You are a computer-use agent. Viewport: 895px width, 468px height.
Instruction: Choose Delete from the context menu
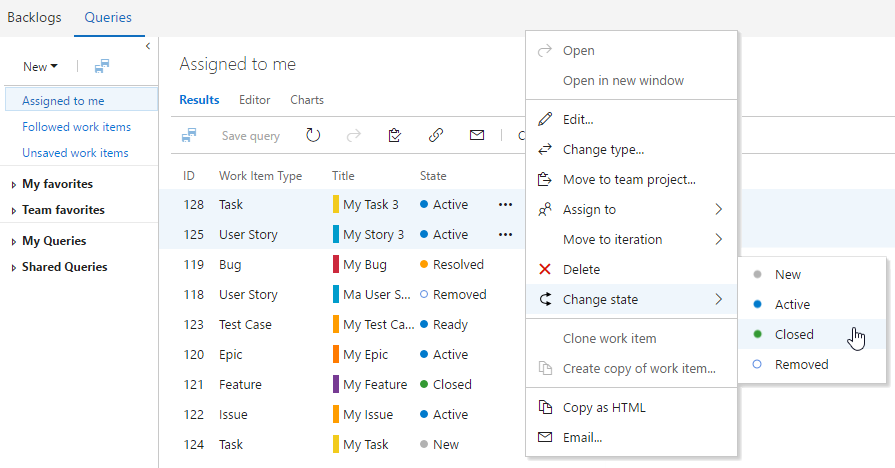pyautogui.click(x=581, y=269)
